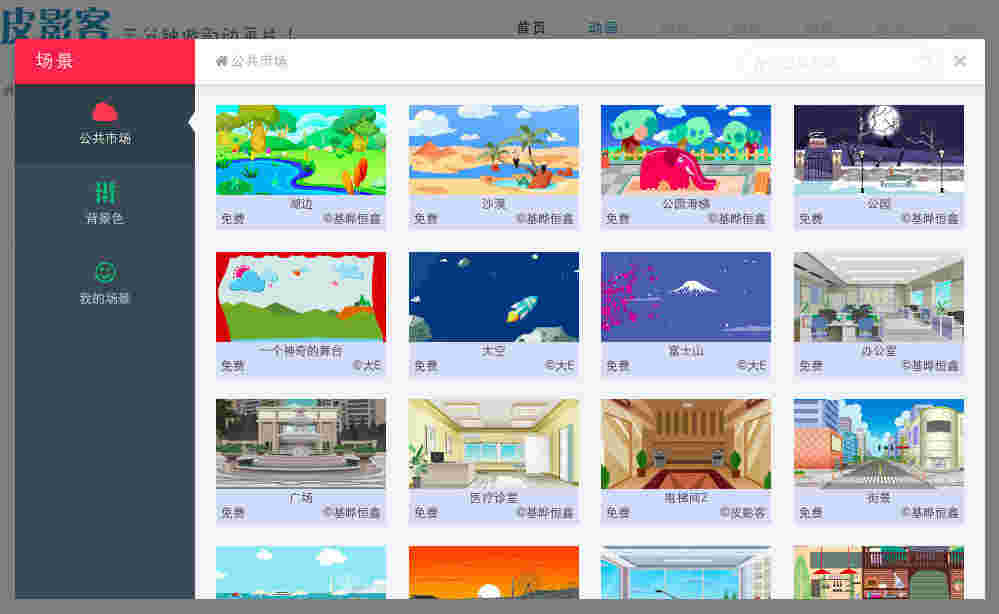Select the 办公室 office scene thumbnail

[x=879, y=297]
